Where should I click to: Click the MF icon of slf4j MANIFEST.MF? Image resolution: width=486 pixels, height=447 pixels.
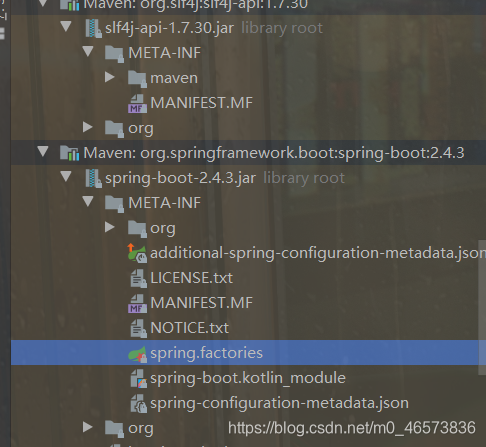click(137, 104)
